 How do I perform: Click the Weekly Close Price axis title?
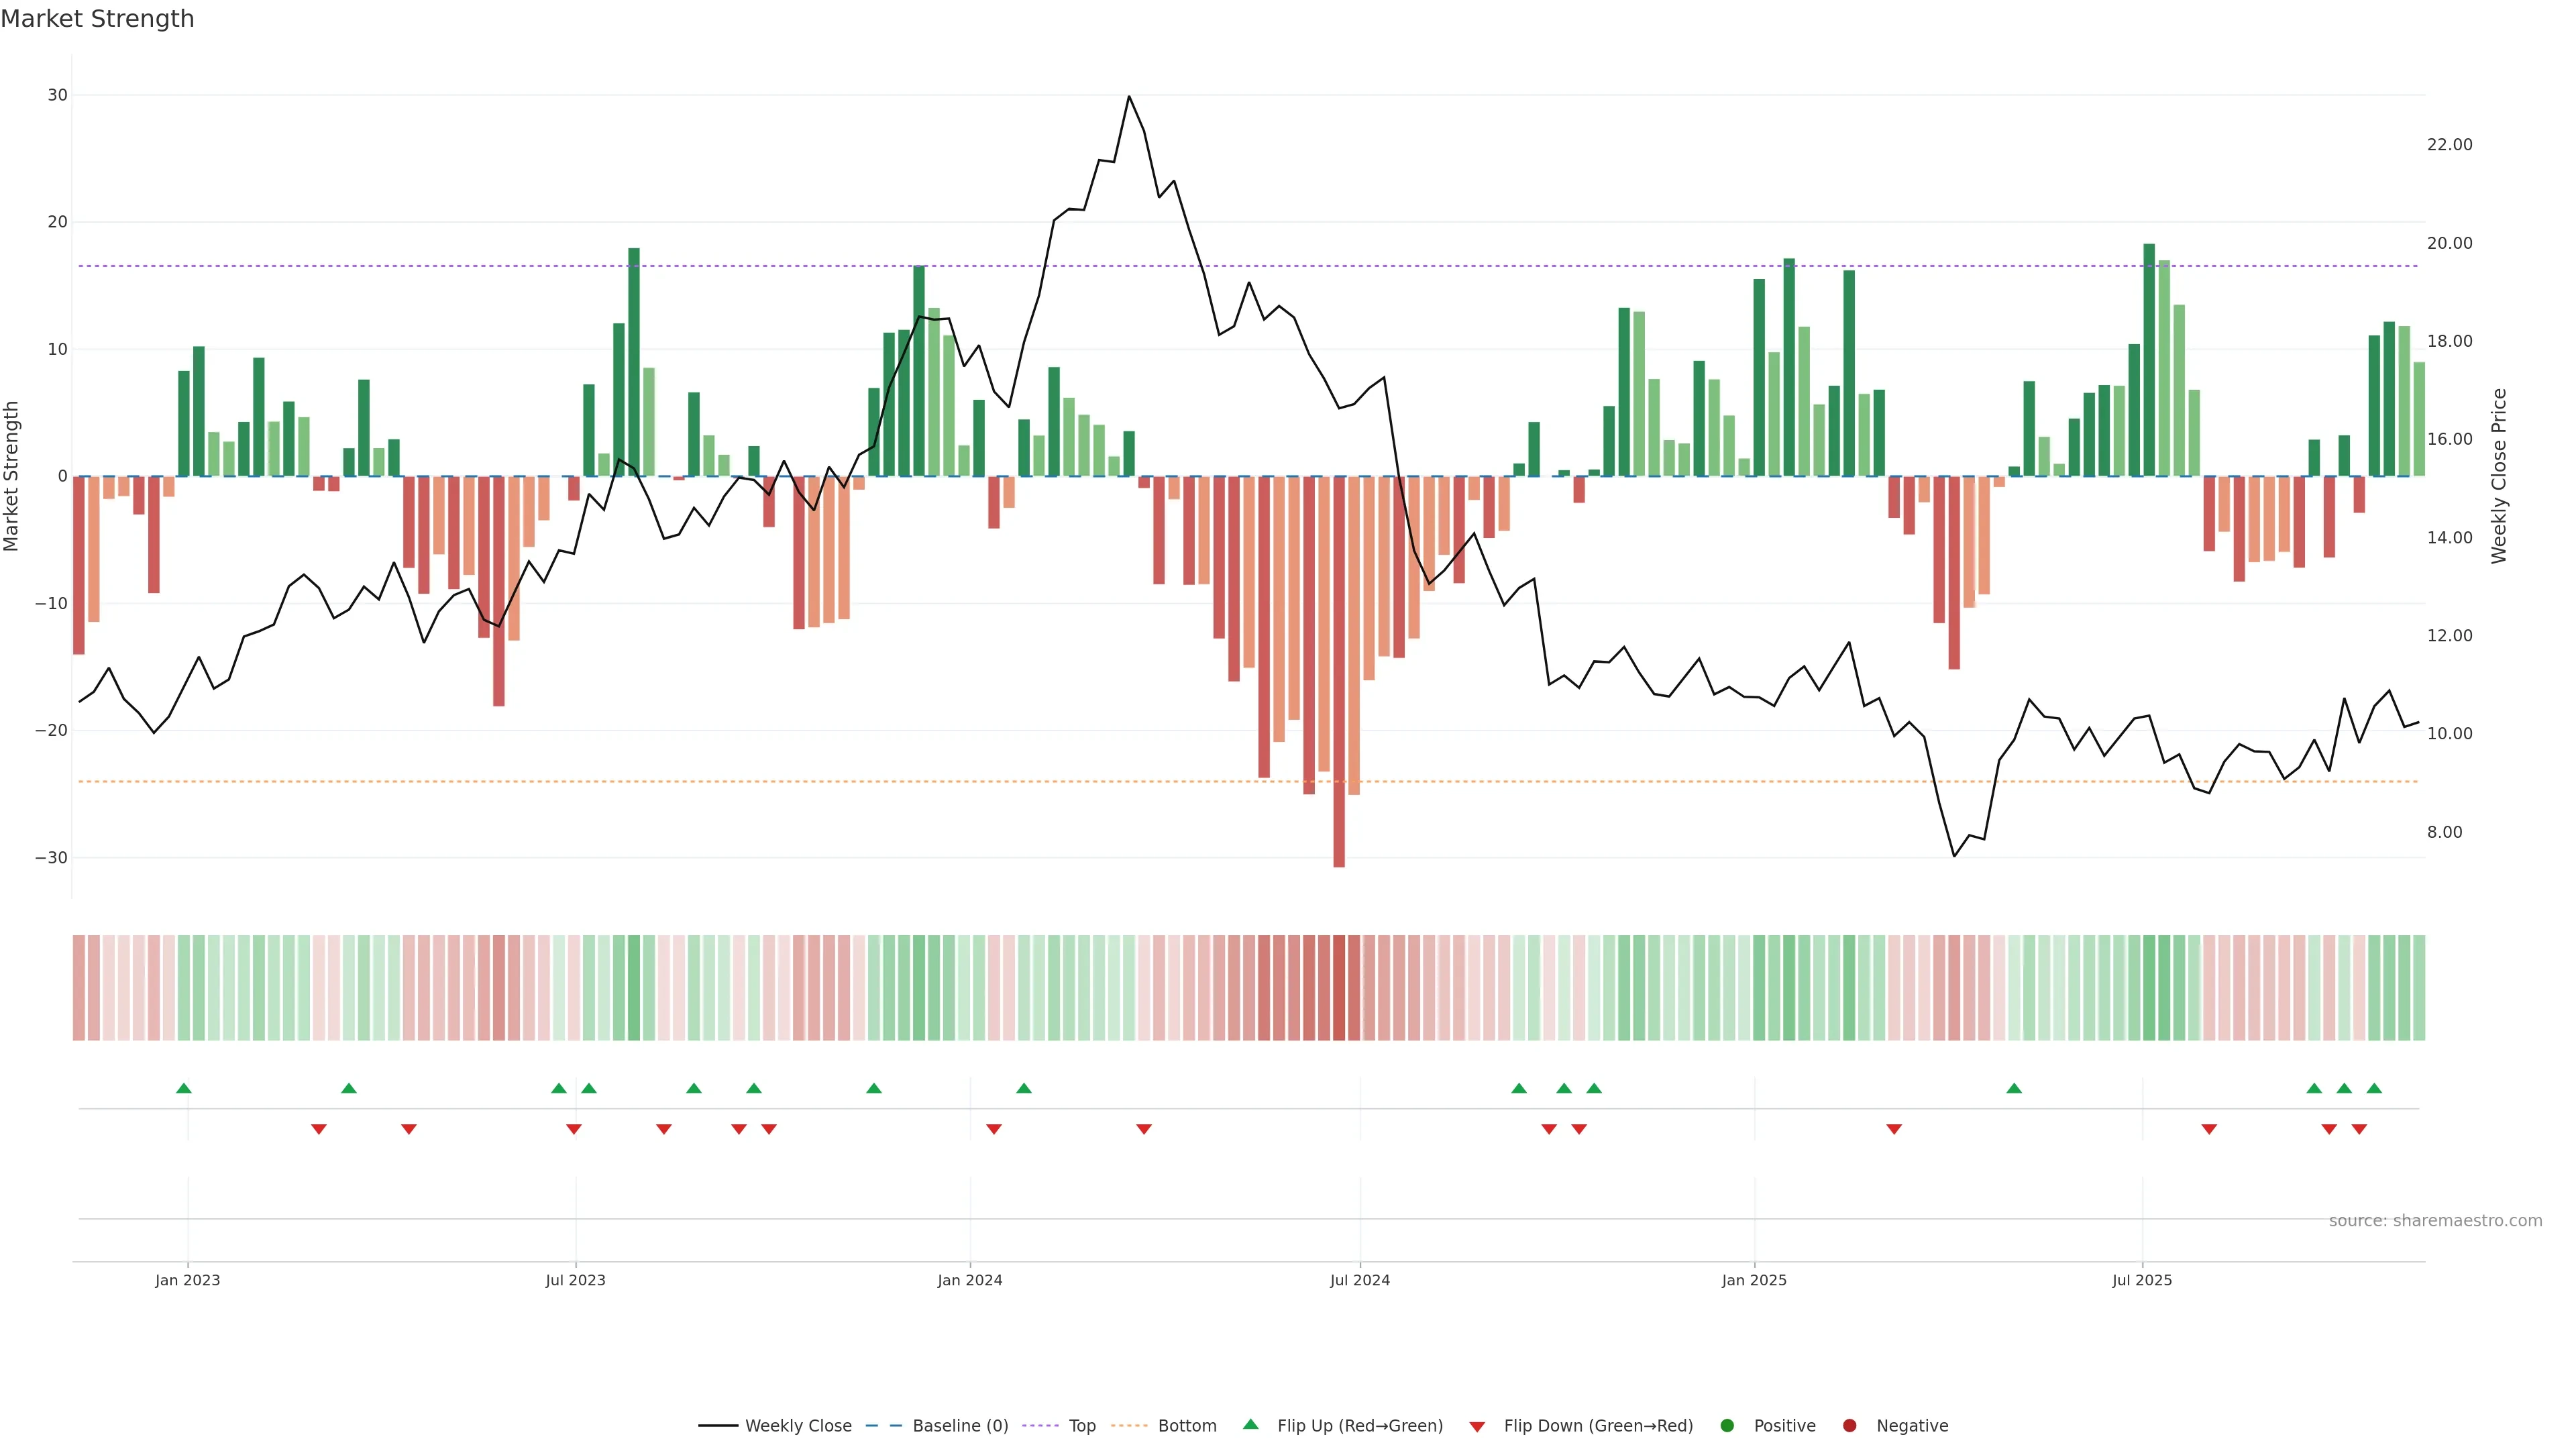2499,476
